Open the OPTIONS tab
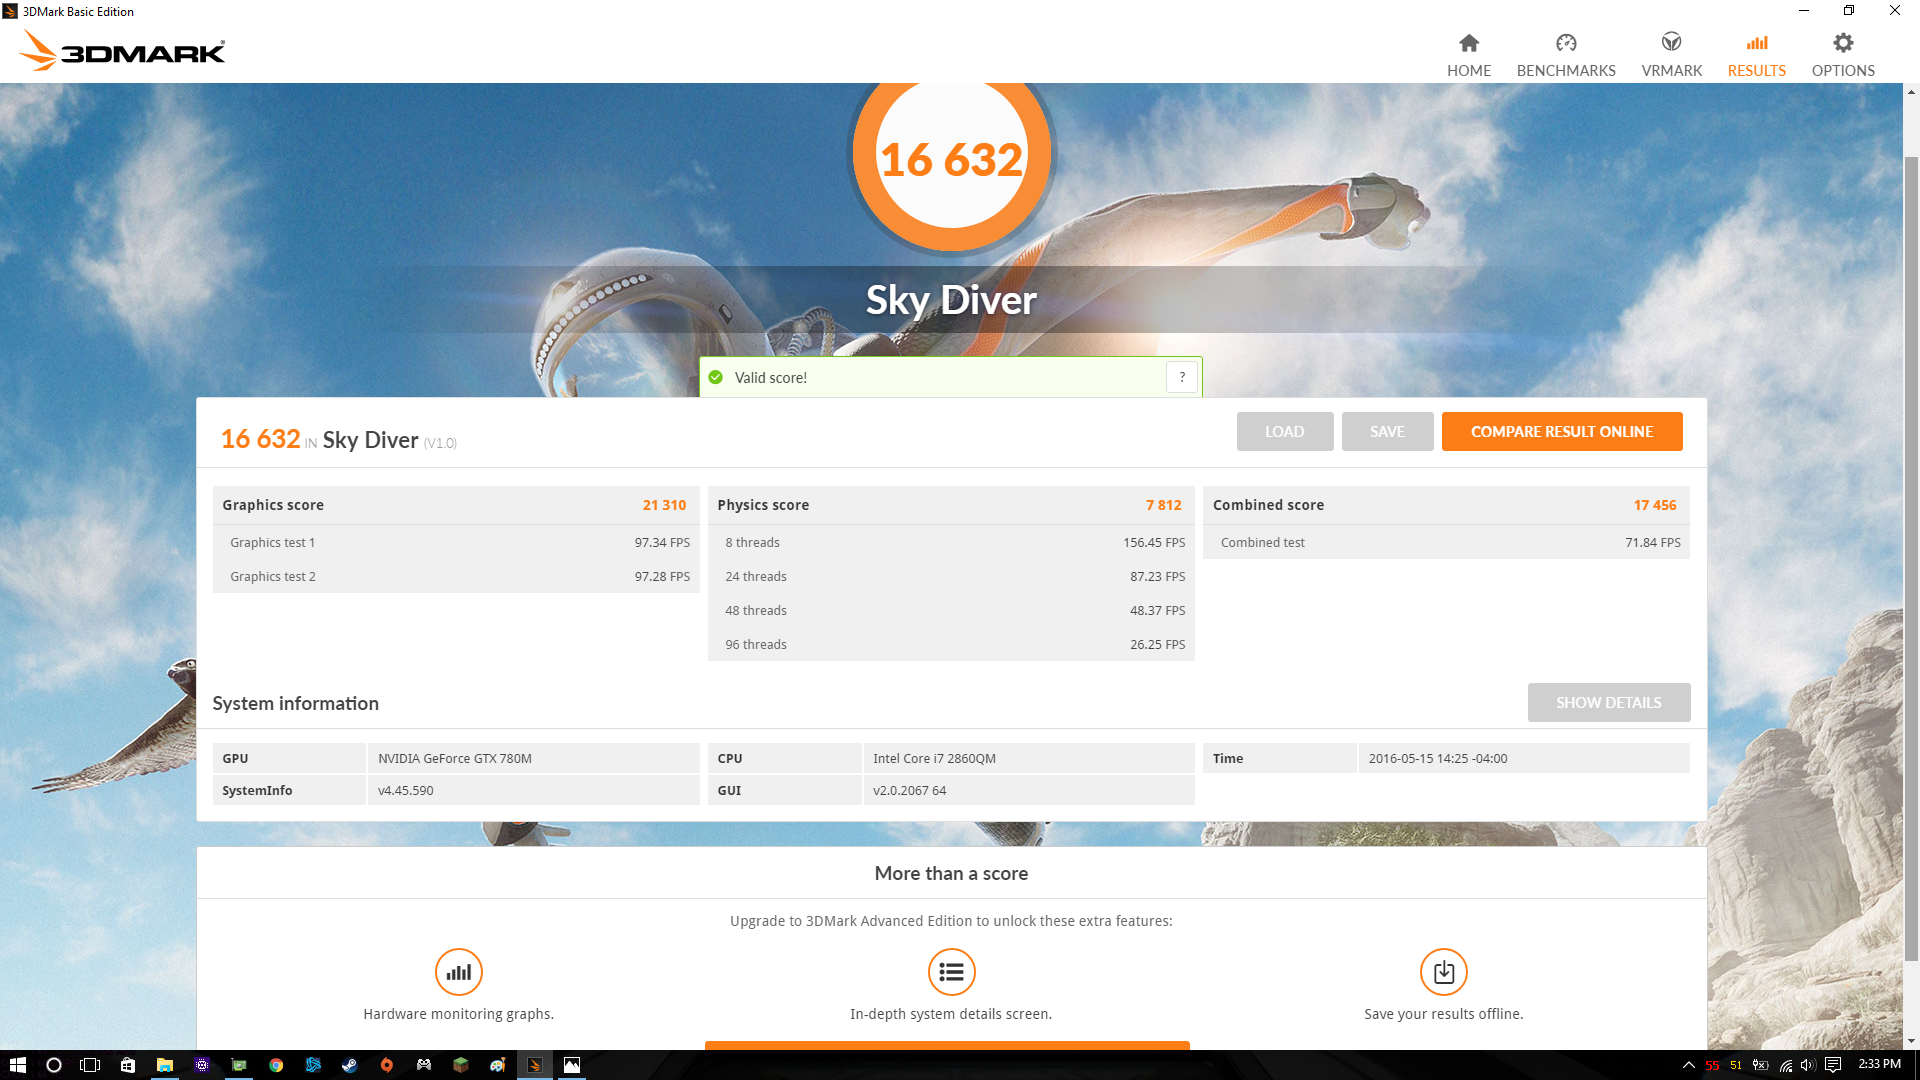Image resolution: width=1920 pixels, height=1080 pixels. tap(1843, 55)
